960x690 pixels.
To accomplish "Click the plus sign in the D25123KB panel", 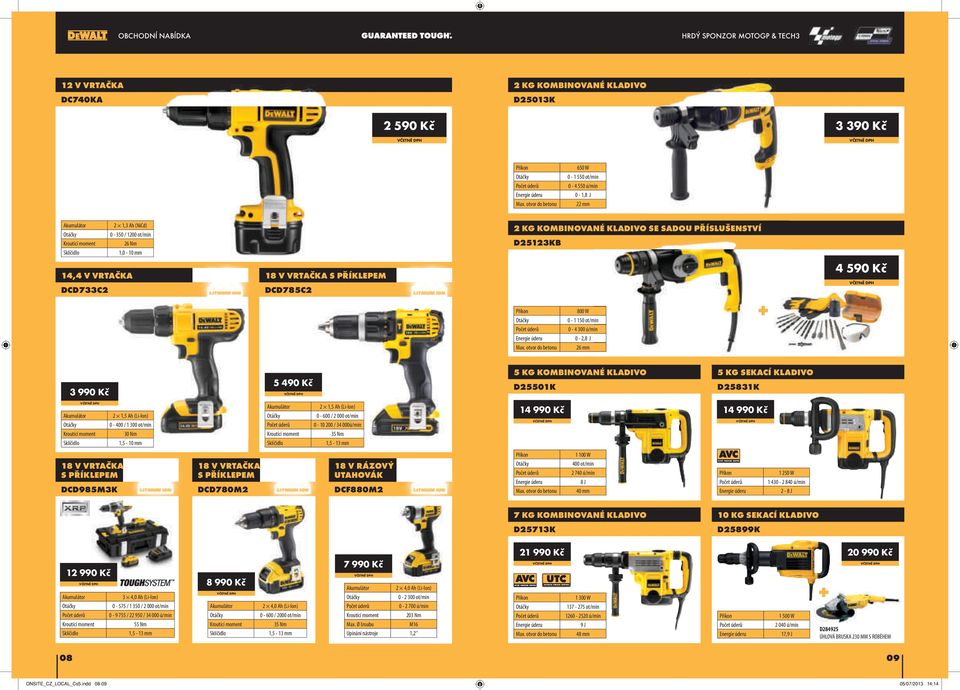I will [763, 310].
